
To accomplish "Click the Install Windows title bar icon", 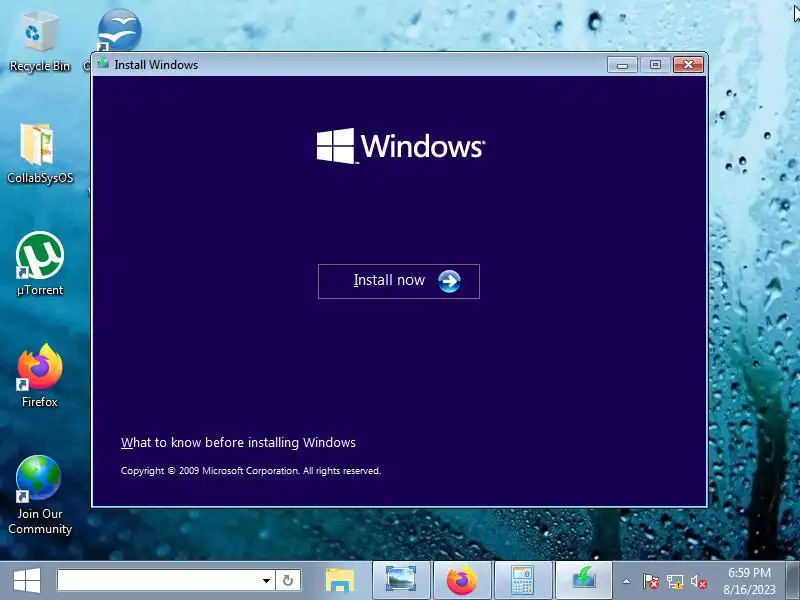I will [104, 64].
